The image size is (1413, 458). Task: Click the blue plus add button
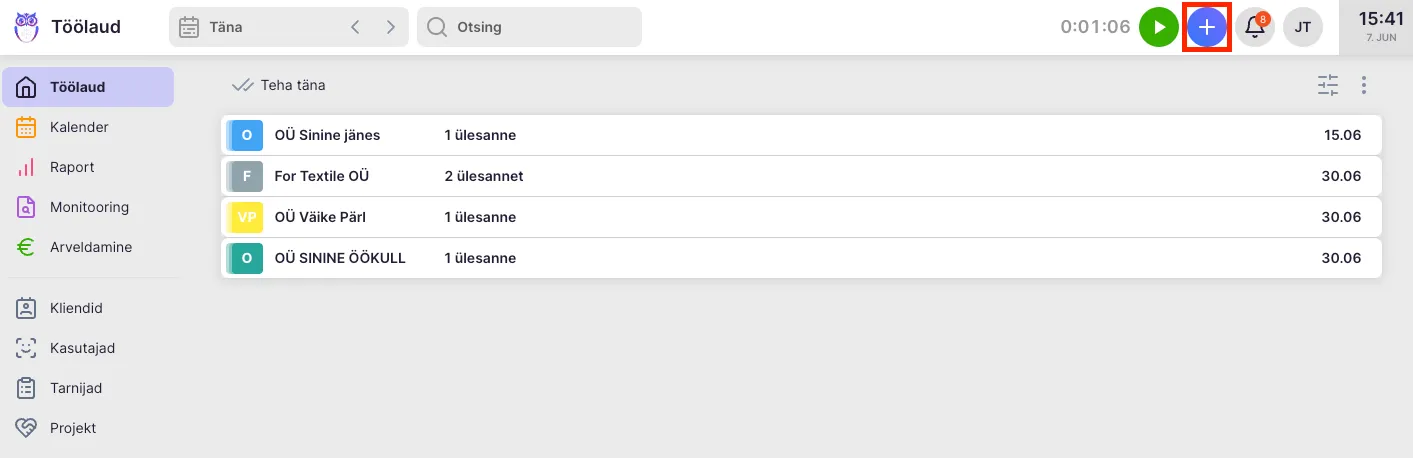point(1207,27)
